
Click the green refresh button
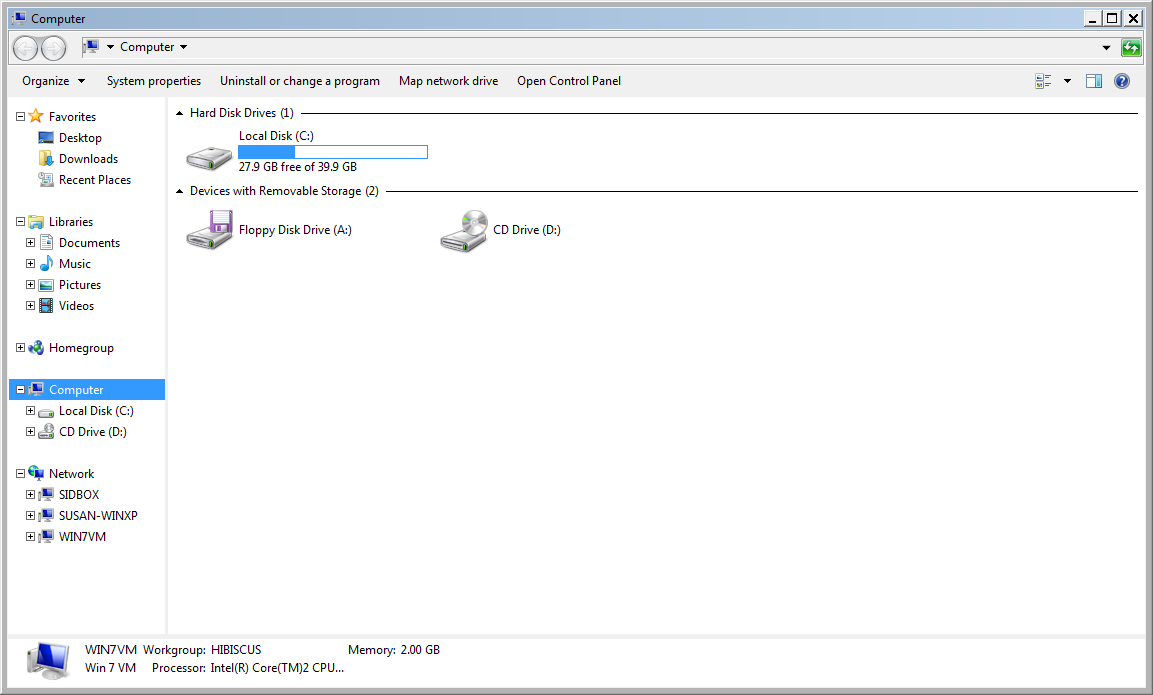click(1131, 48)
